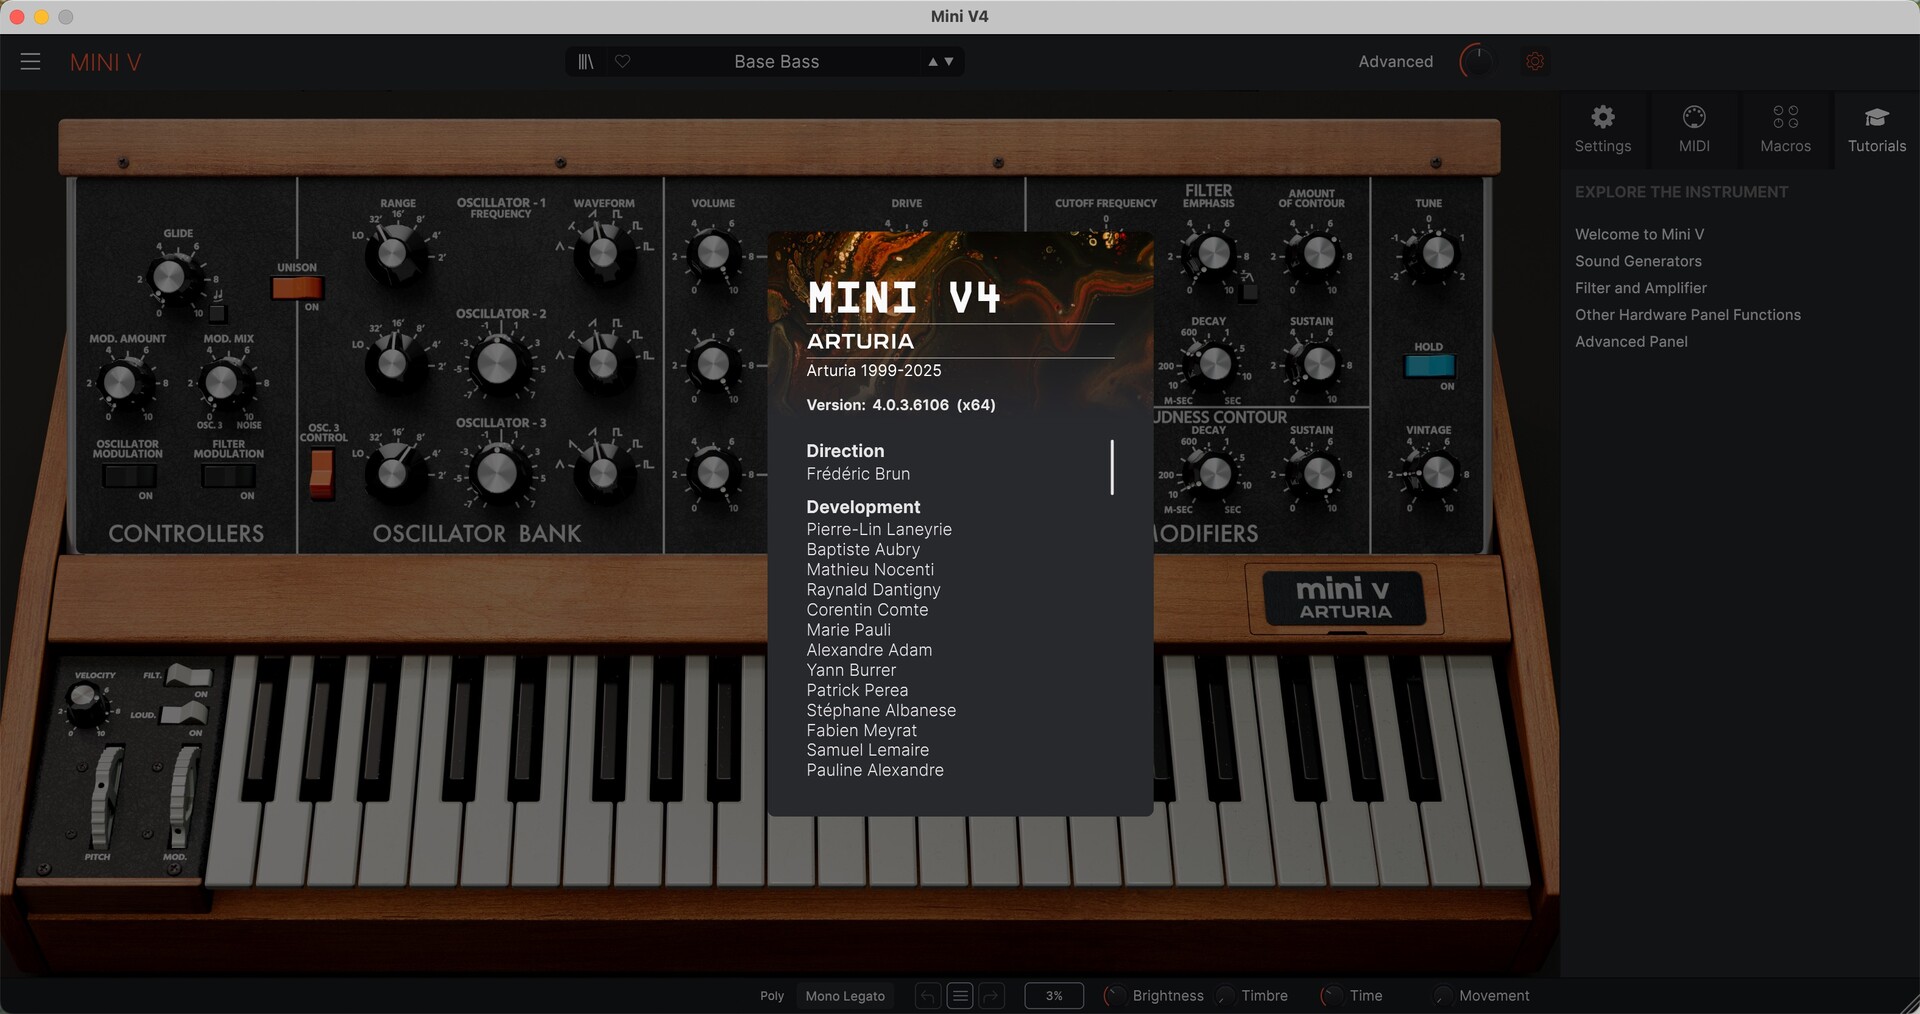Viewport: 1920px width, 1014px height.
Task: Click the Base Bass preset name
Action: 776,62
